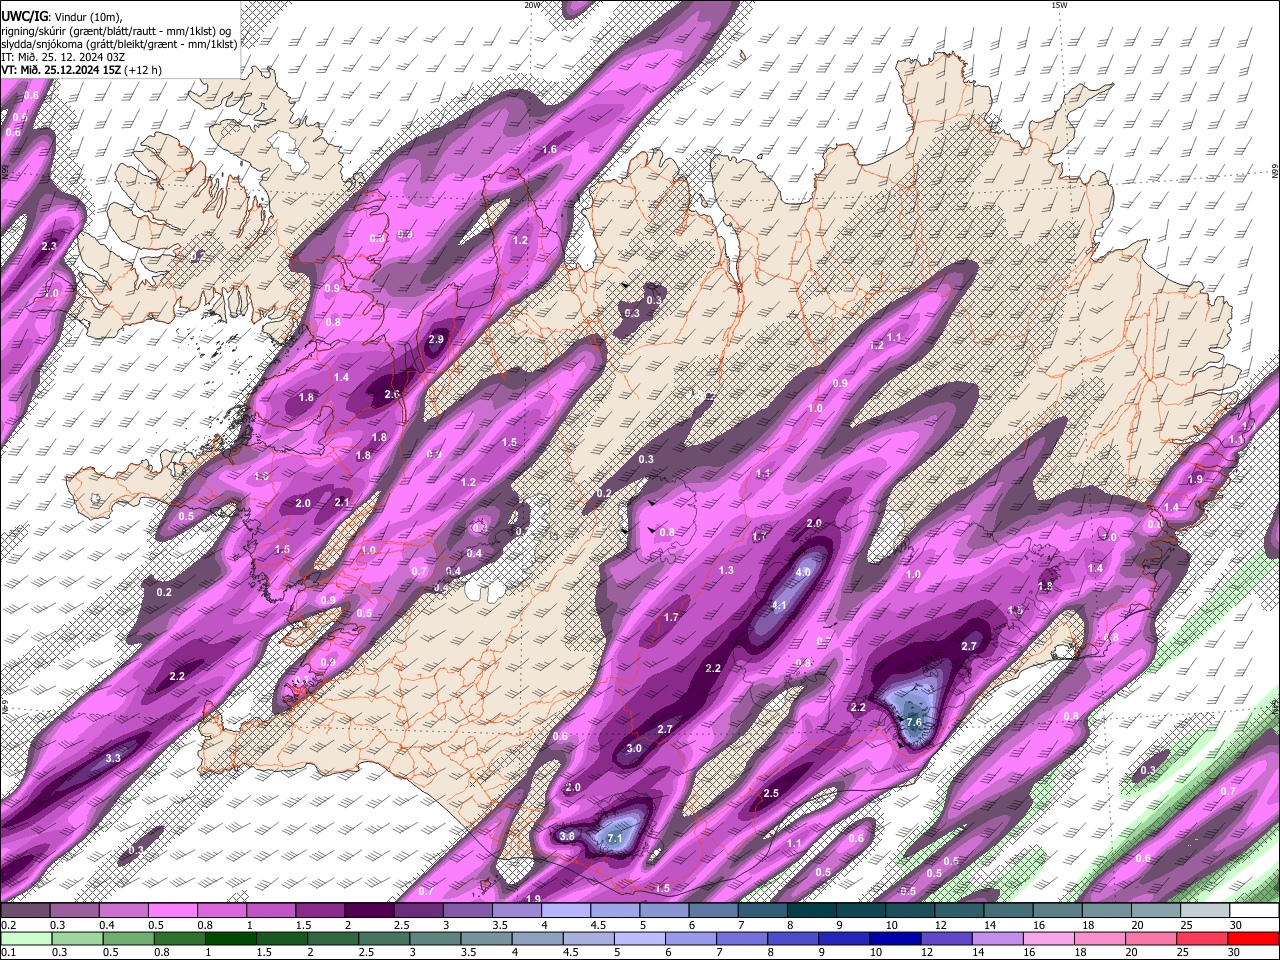Pick the bright pink 0.5 snow legend swatch
1280x960 pixels.
pos(173,910)
